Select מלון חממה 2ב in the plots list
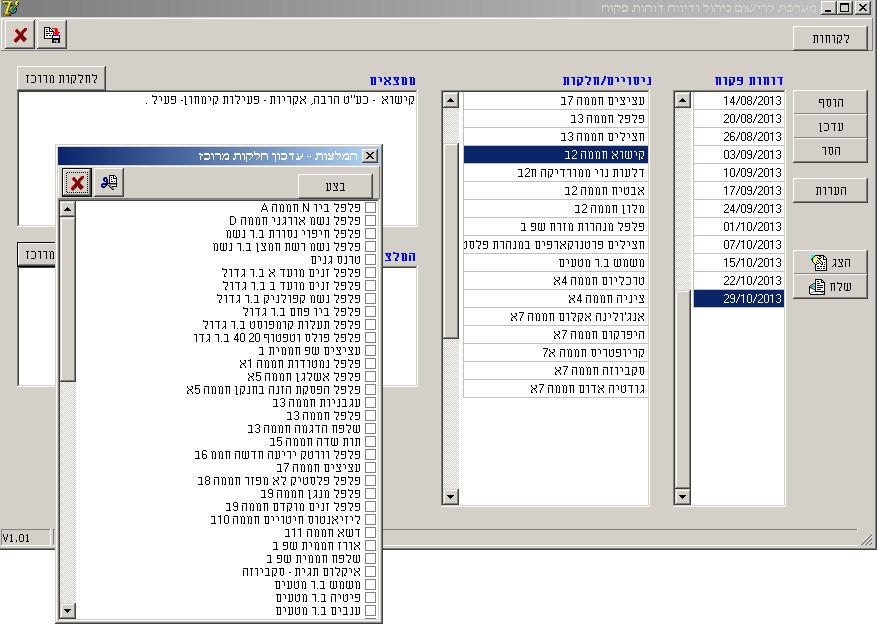The height and width of the screenshot is (627, 877). pos(555,209)
